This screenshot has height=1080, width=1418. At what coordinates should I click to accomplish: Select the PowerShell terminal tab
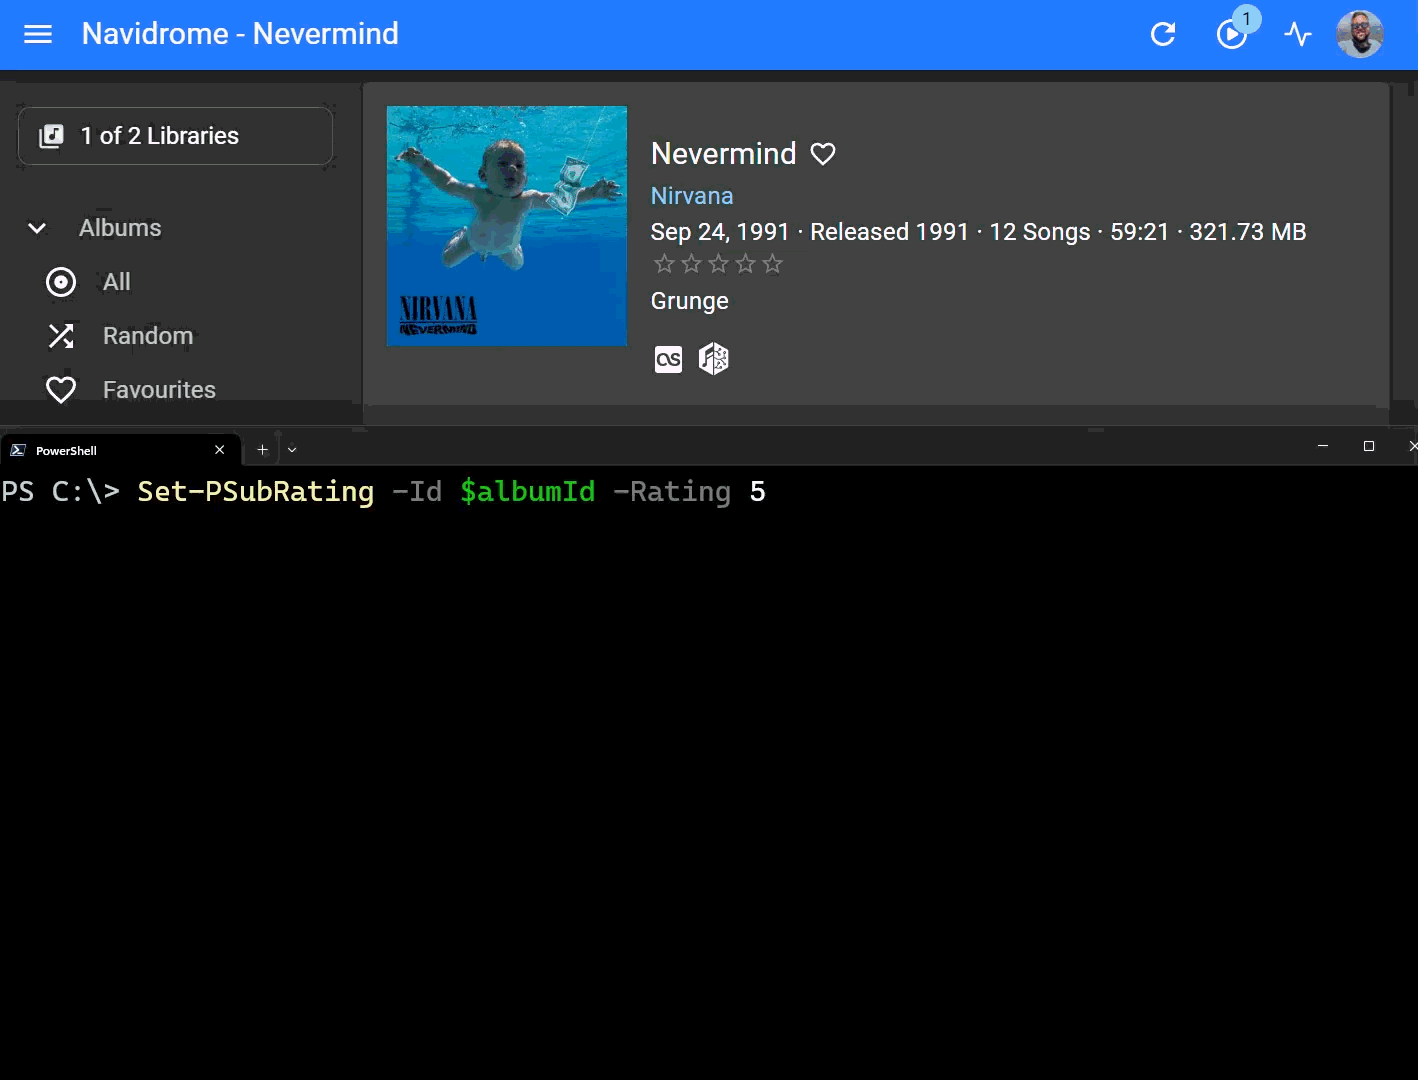(x=120, y=450)
